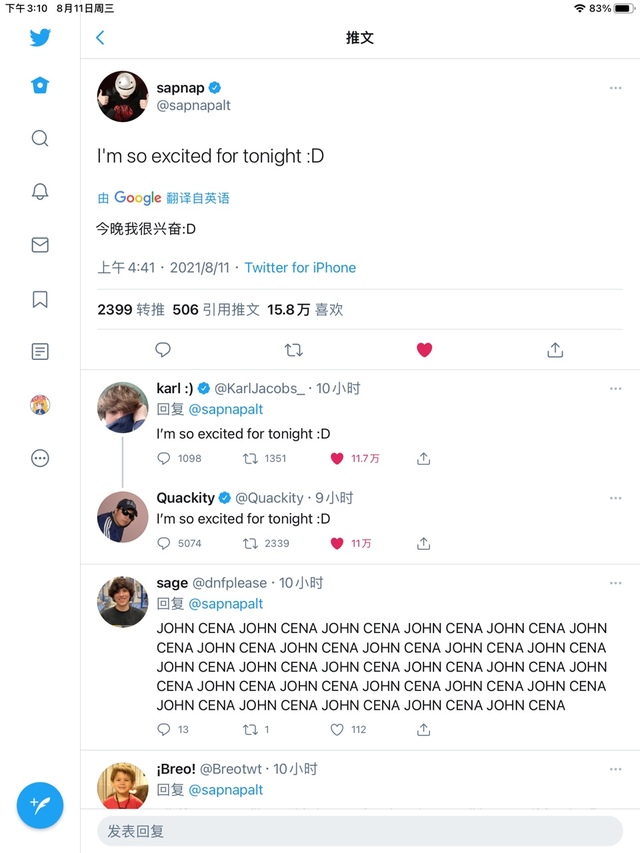The width and height of the screenshot is (640, 853).
Task: Toggle like on Karl's reply
Action: (x=337, y=459)
